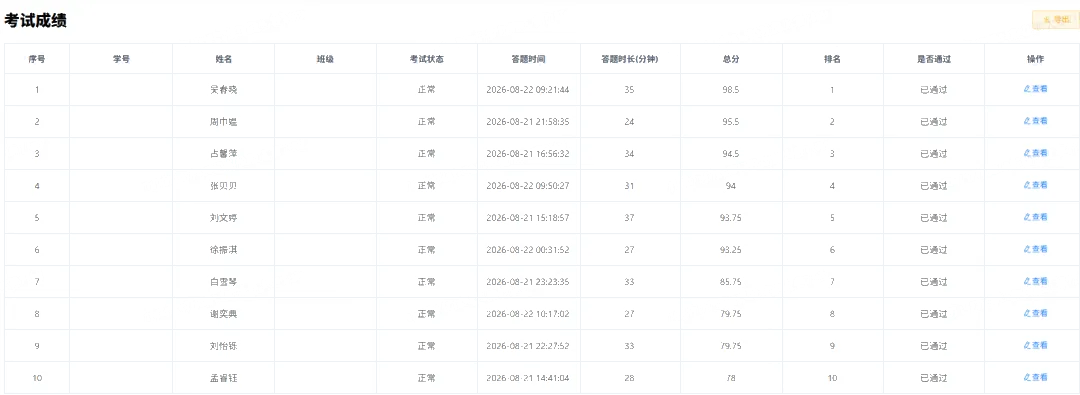
Task: Click the 考试状态 column header
Action: click(x=426, y=59)
